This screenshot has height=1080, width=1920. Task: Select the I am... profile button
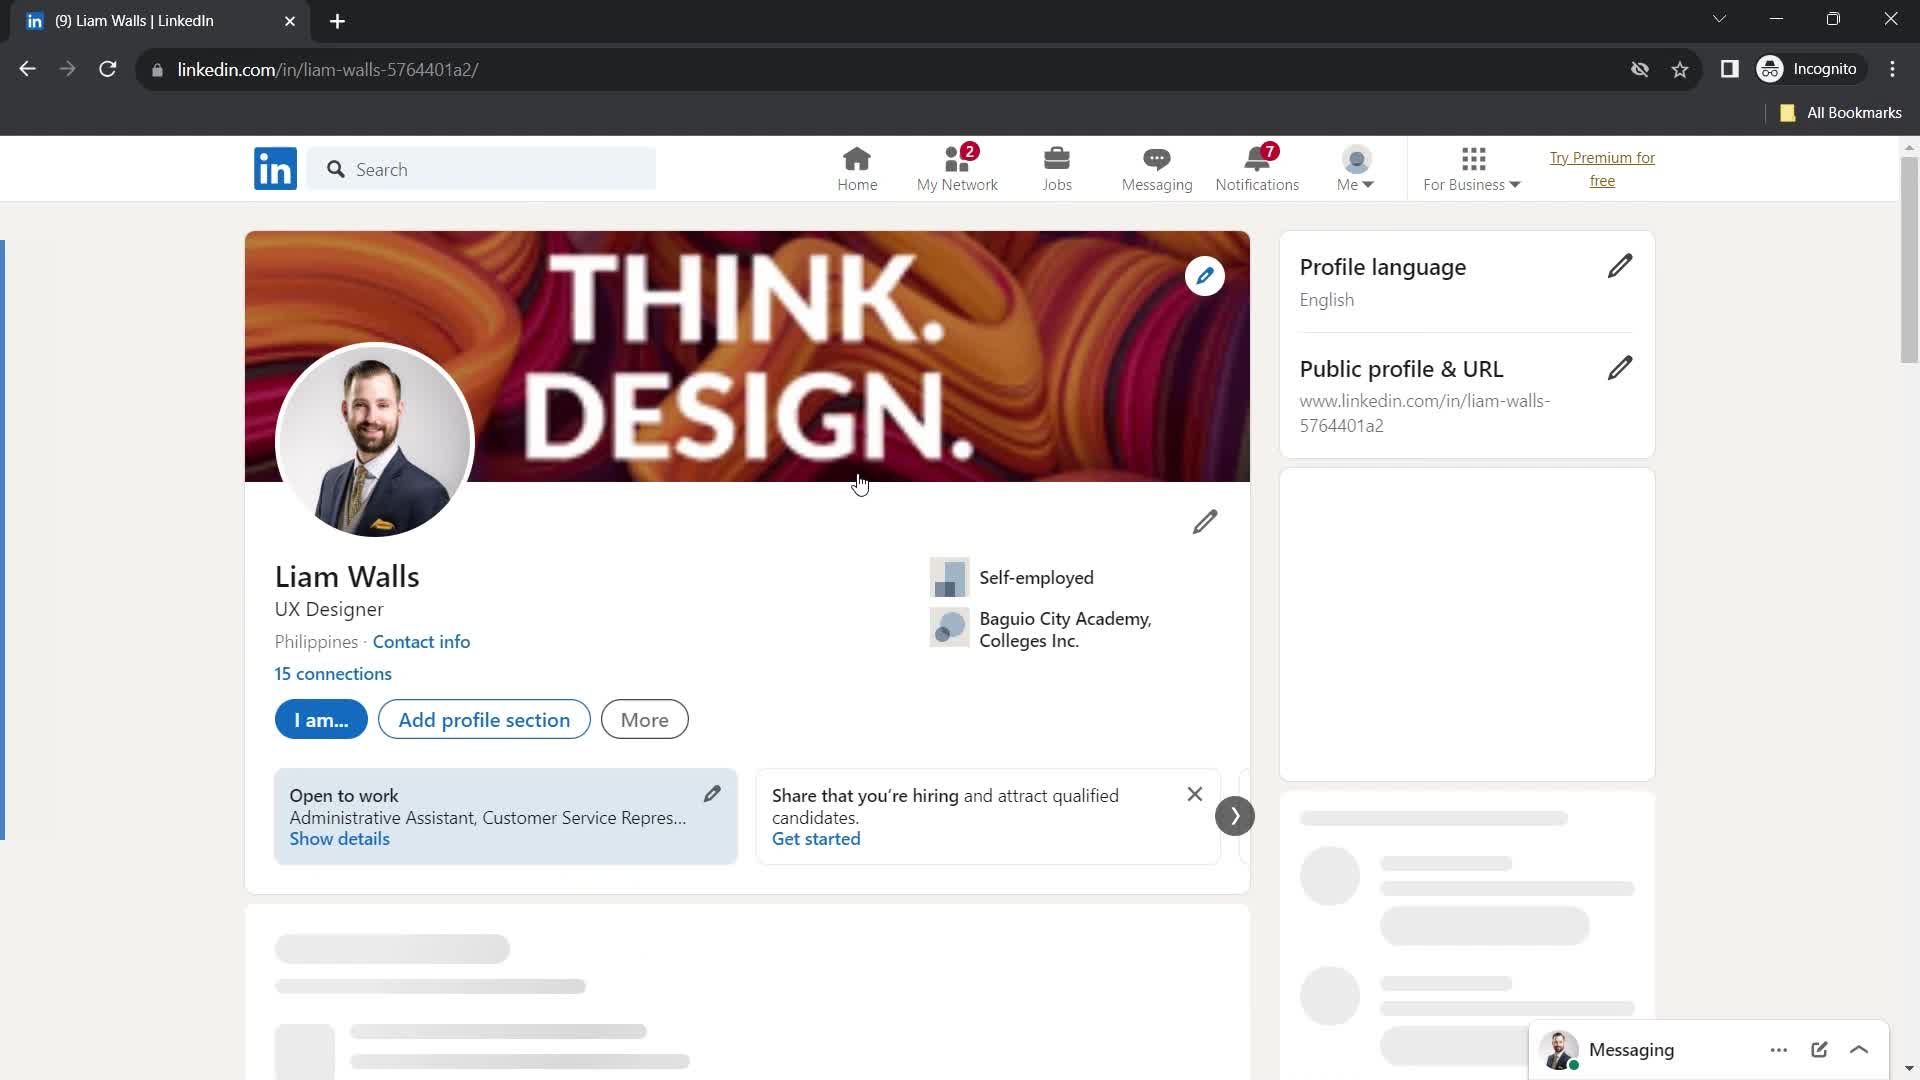320,719
